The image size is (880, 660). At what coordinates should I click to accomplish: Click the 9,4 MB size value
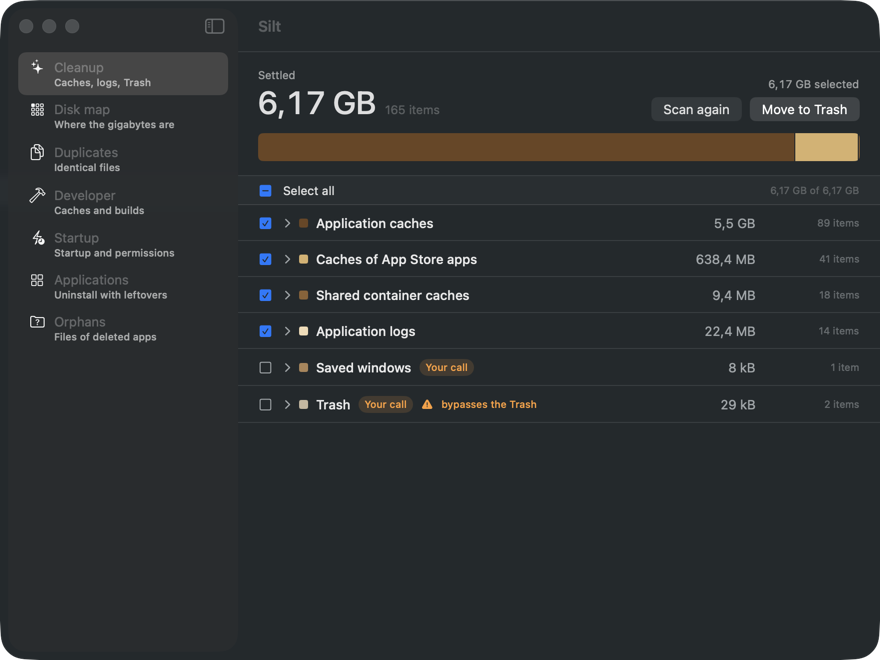[734, 295]
